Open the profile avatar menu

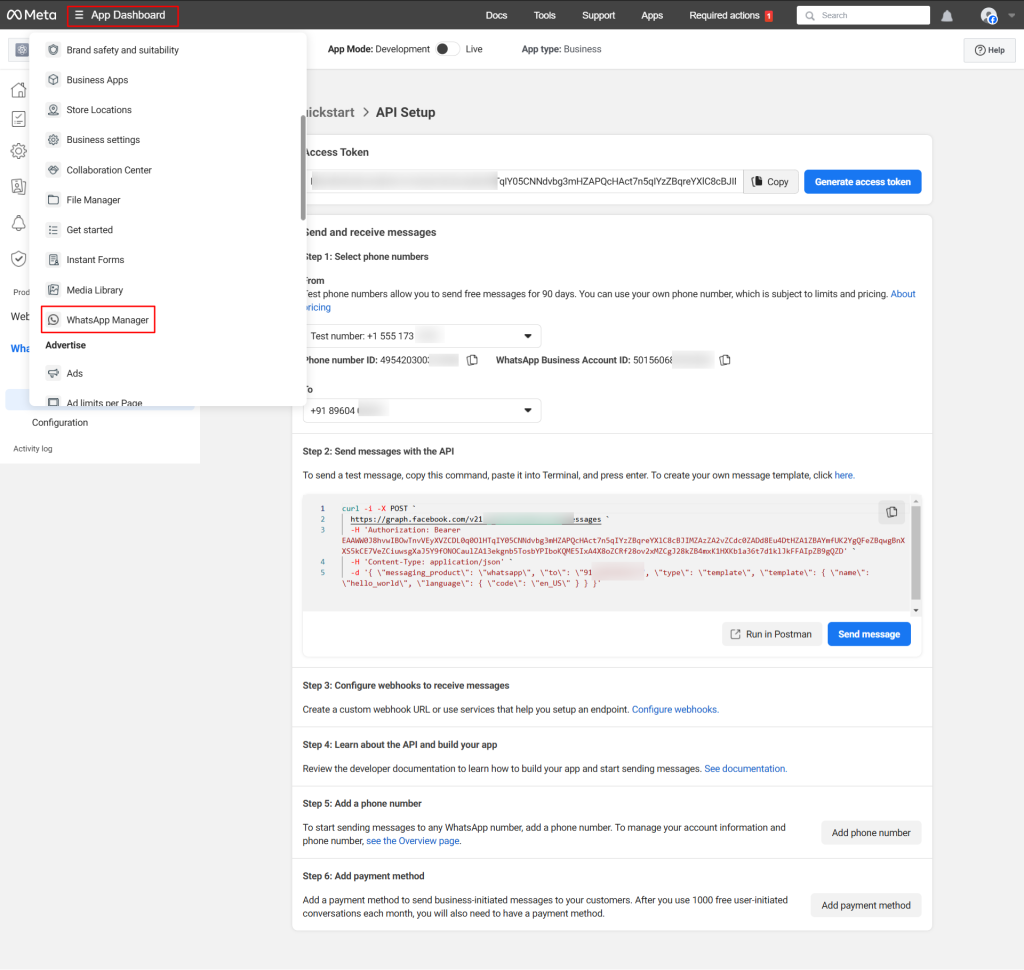[x=989, y=16]
